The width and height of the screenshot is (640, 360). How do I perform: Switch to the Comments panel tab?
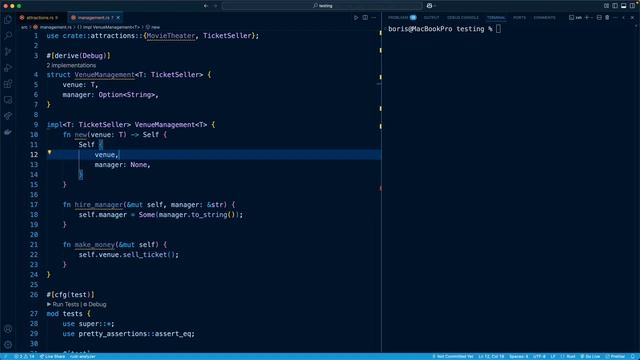pos(544,18)
